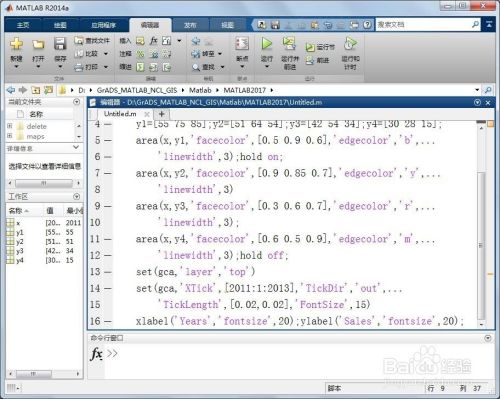Viewport: 500px width, 399px height.
Task: Click the 查找 (Find) magnifier icon
Action: [x=196, y=67]
